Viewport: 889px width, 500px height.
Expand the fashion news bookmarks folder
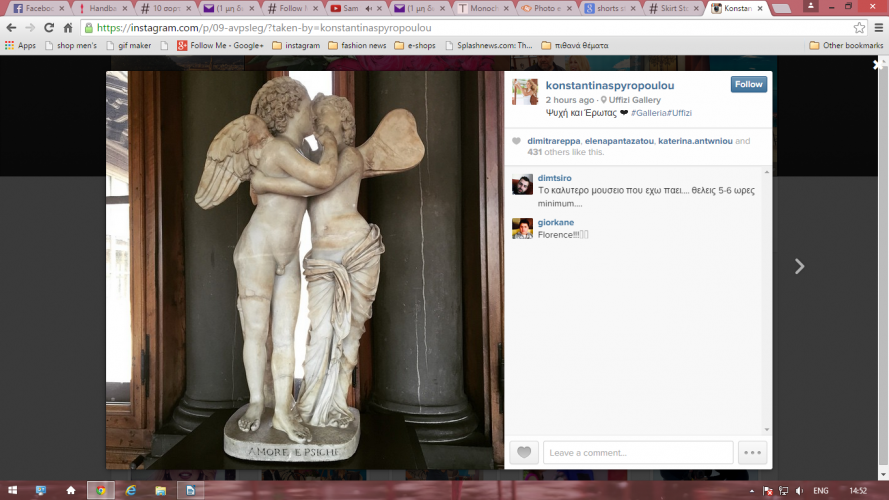357,45
